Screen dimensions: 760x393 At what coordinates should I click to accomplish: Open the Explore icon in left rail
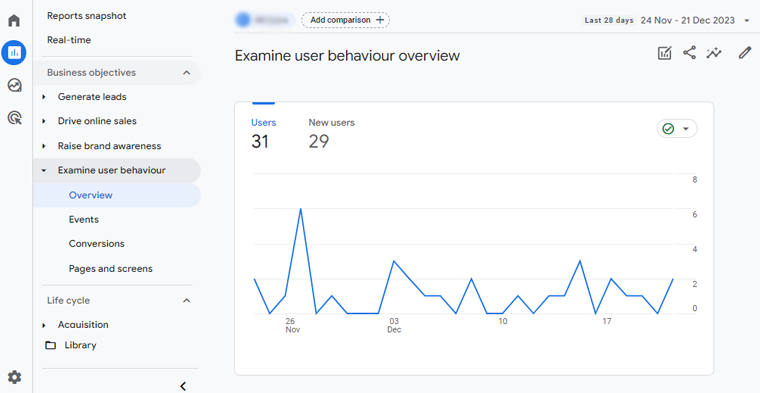[15, 86]
